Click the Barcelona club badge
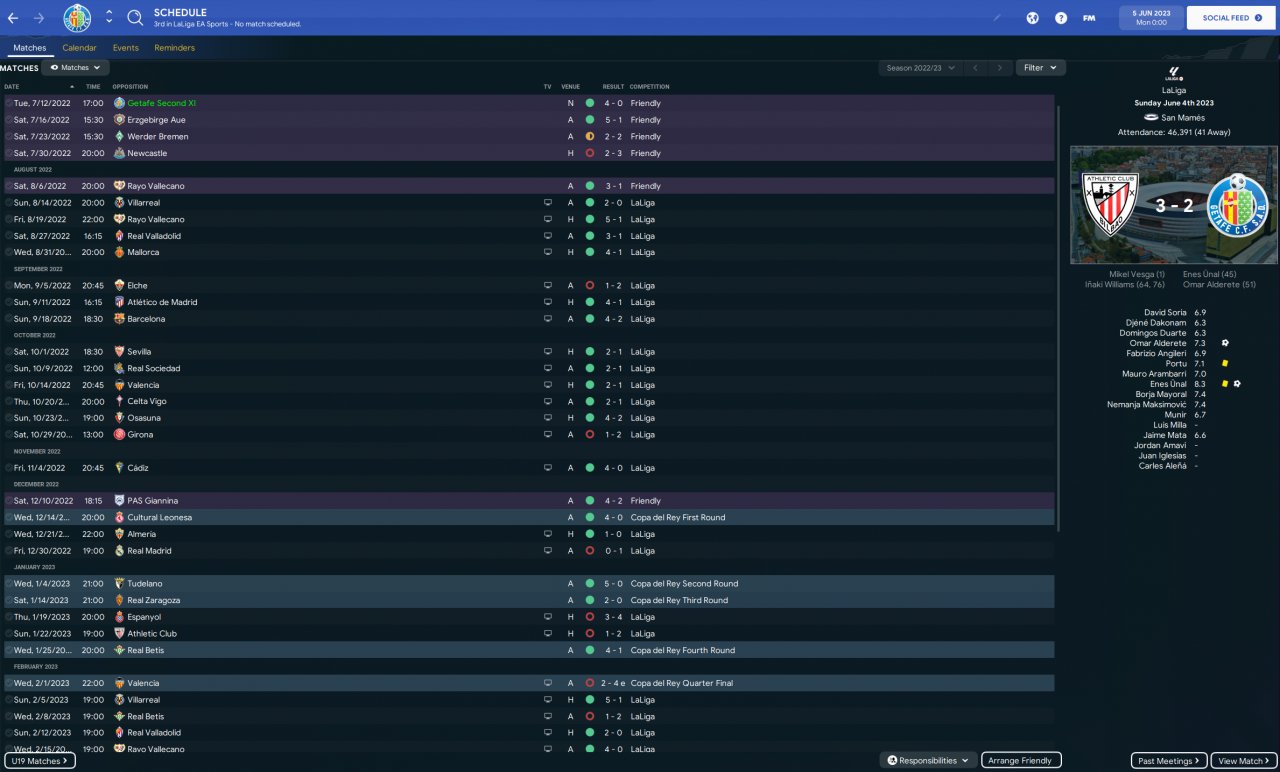Viewport: 1280px width, 772px height. [119, 319]
